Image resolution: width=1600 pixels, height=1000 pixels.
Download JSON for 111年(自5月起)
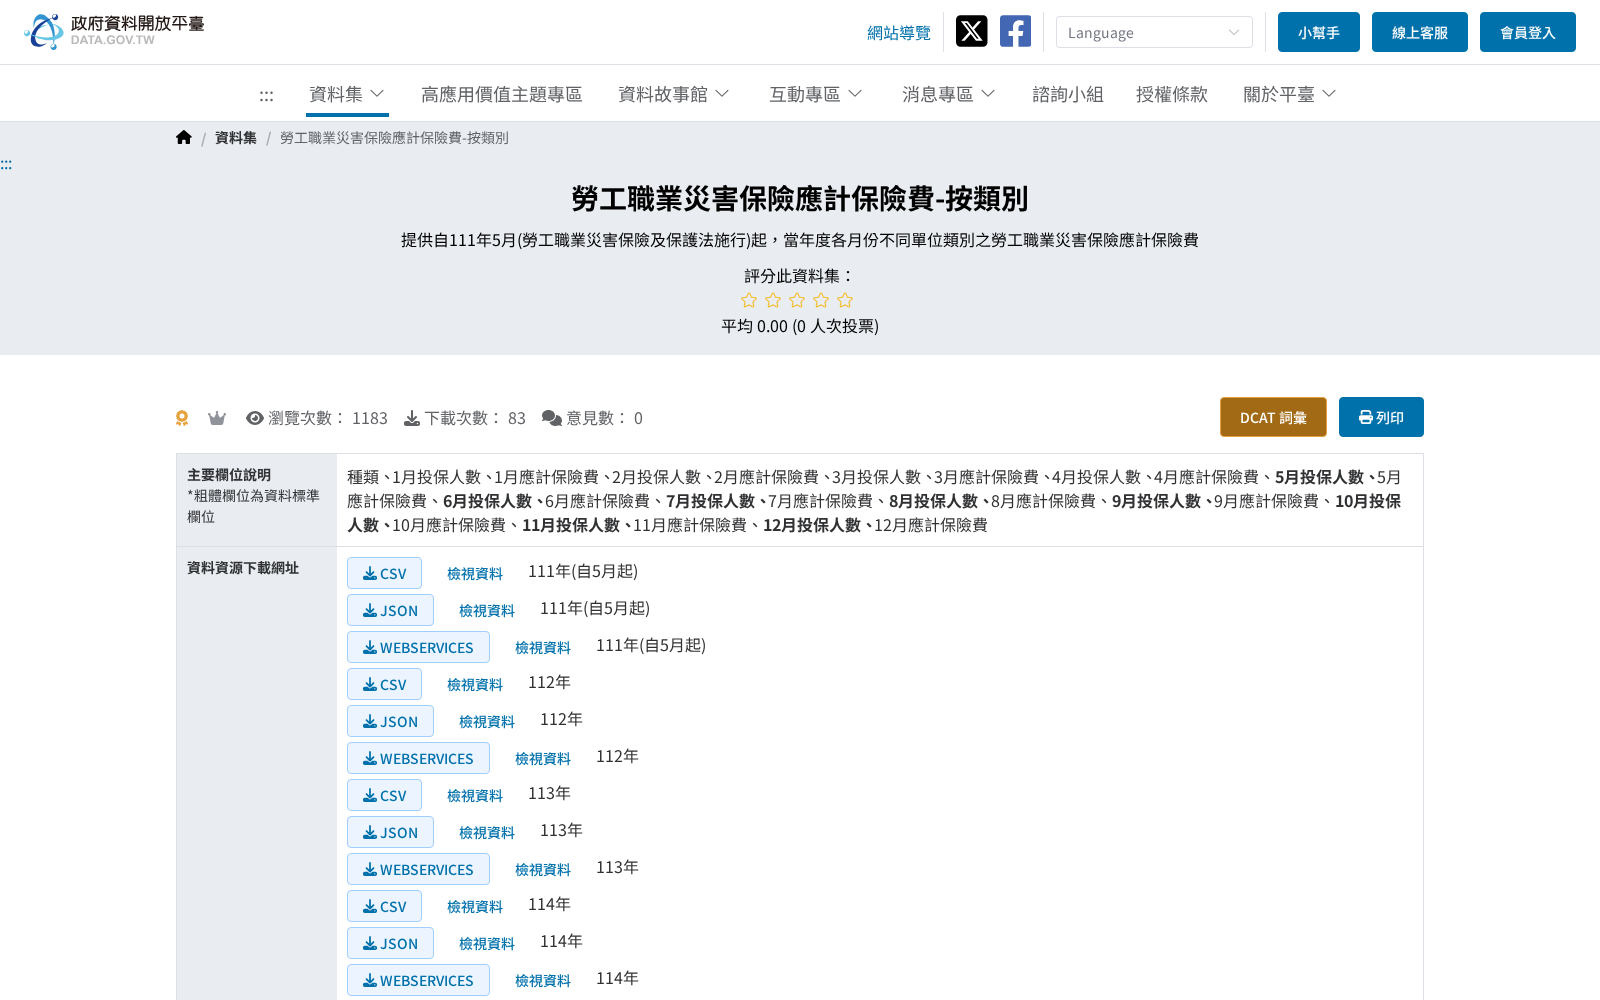click(390, 610)
